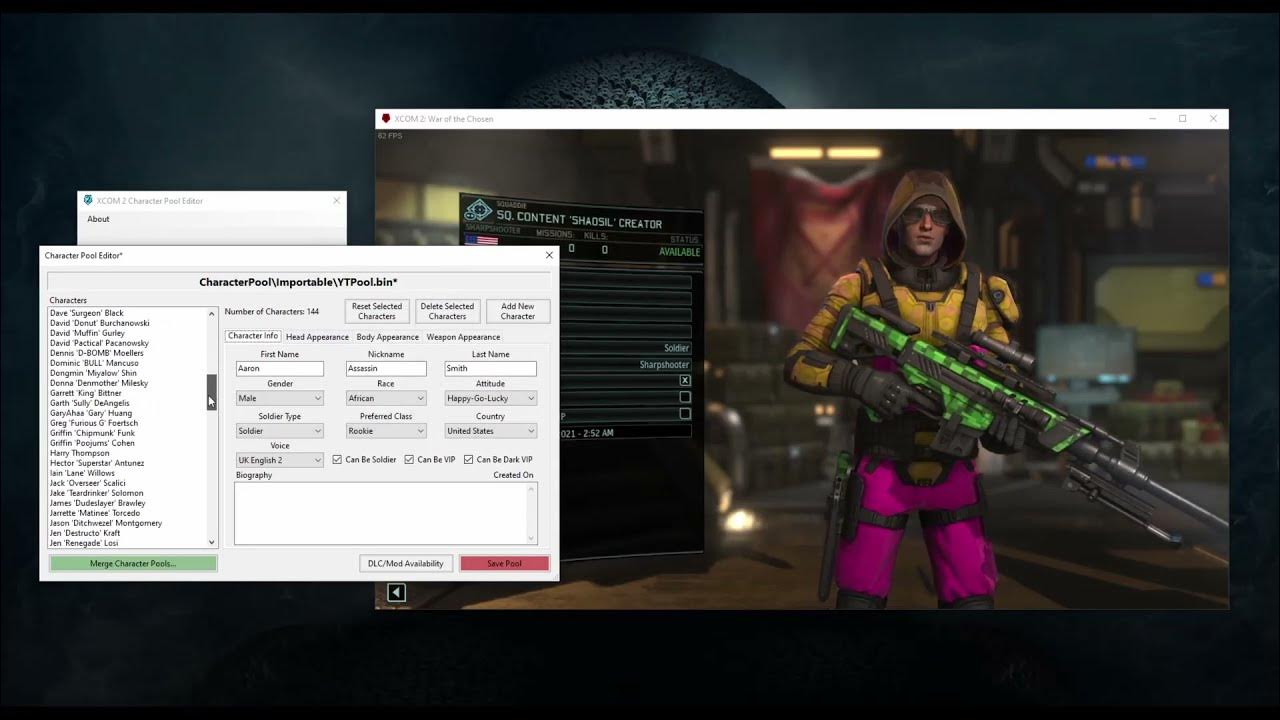Select Griffin 'Chipmunk' Funk in the list
This screenshot has height=720, width=1280.
click(92, 433)
